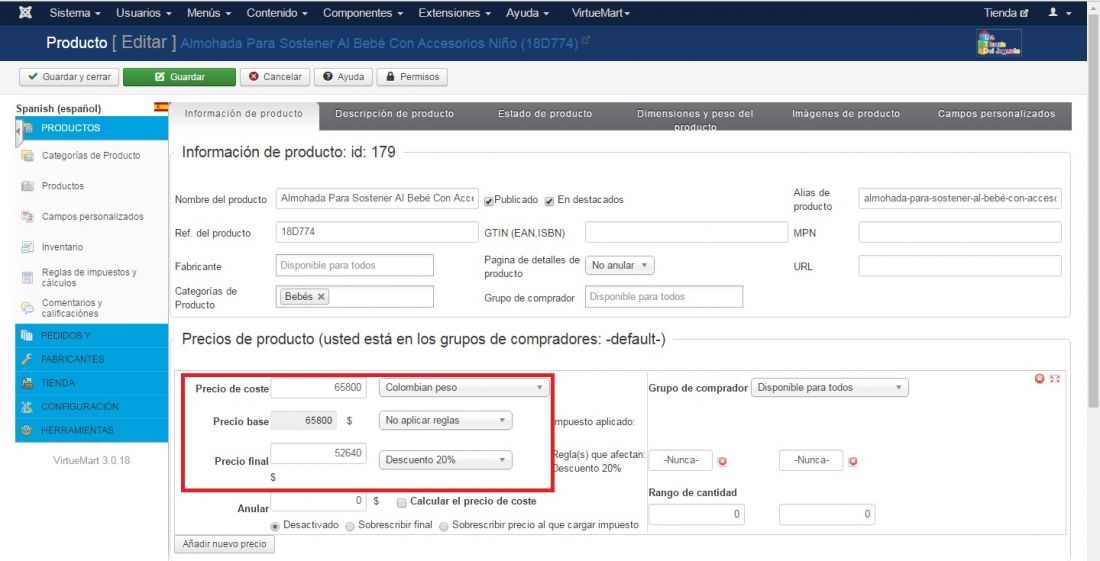This screenshot has width=1100, height=561.
Task: Click the Comentarios y calificaciones icon
Action: pos(27,308)
